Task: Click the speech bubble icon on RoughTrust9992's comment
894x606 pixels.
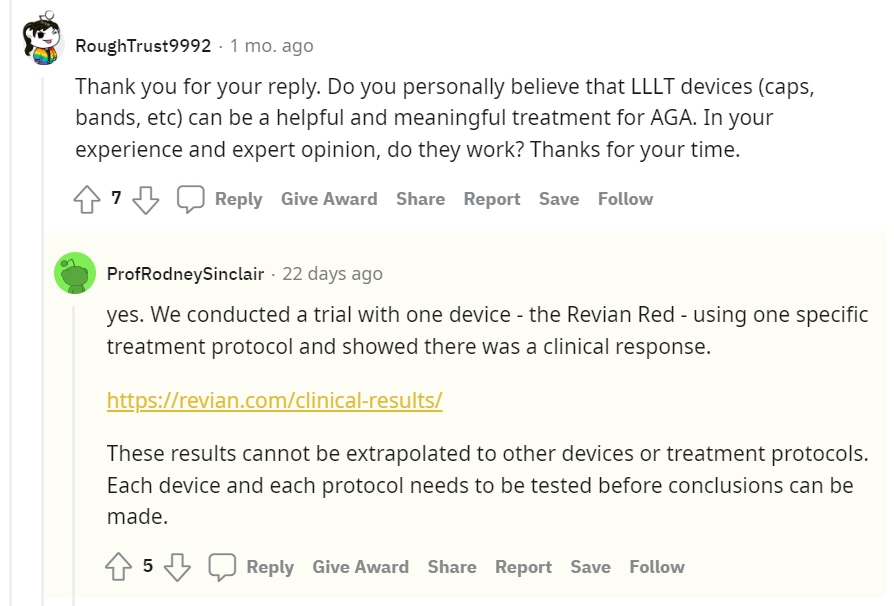Action: pyautogui.click(x=191, y=199)
